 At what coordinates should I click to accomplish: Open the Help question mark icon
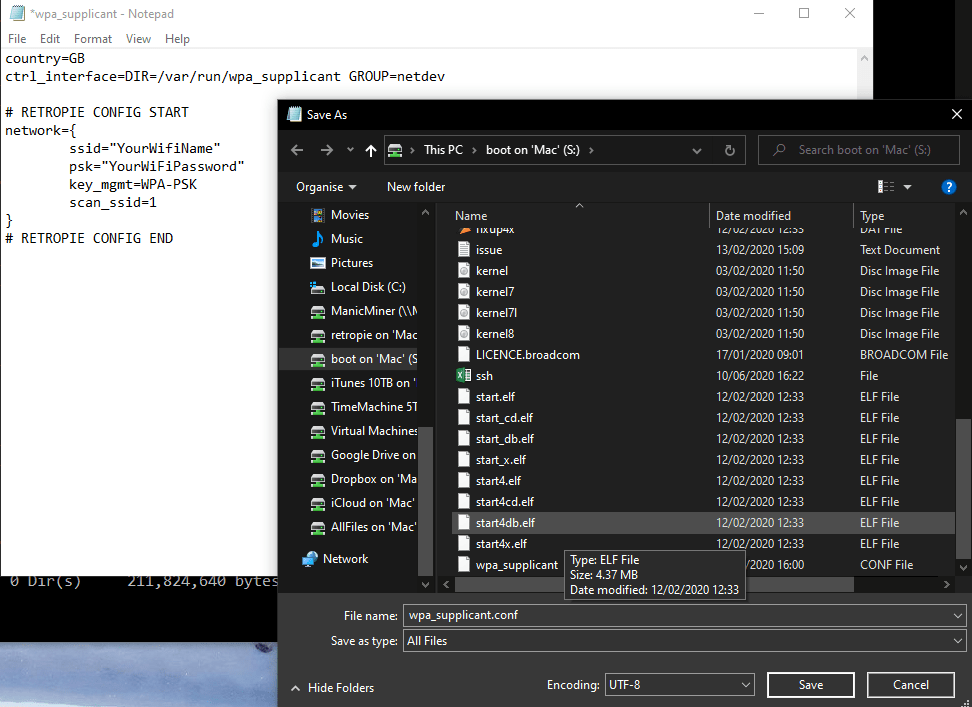pyautogui.click(x=949, y=187)
